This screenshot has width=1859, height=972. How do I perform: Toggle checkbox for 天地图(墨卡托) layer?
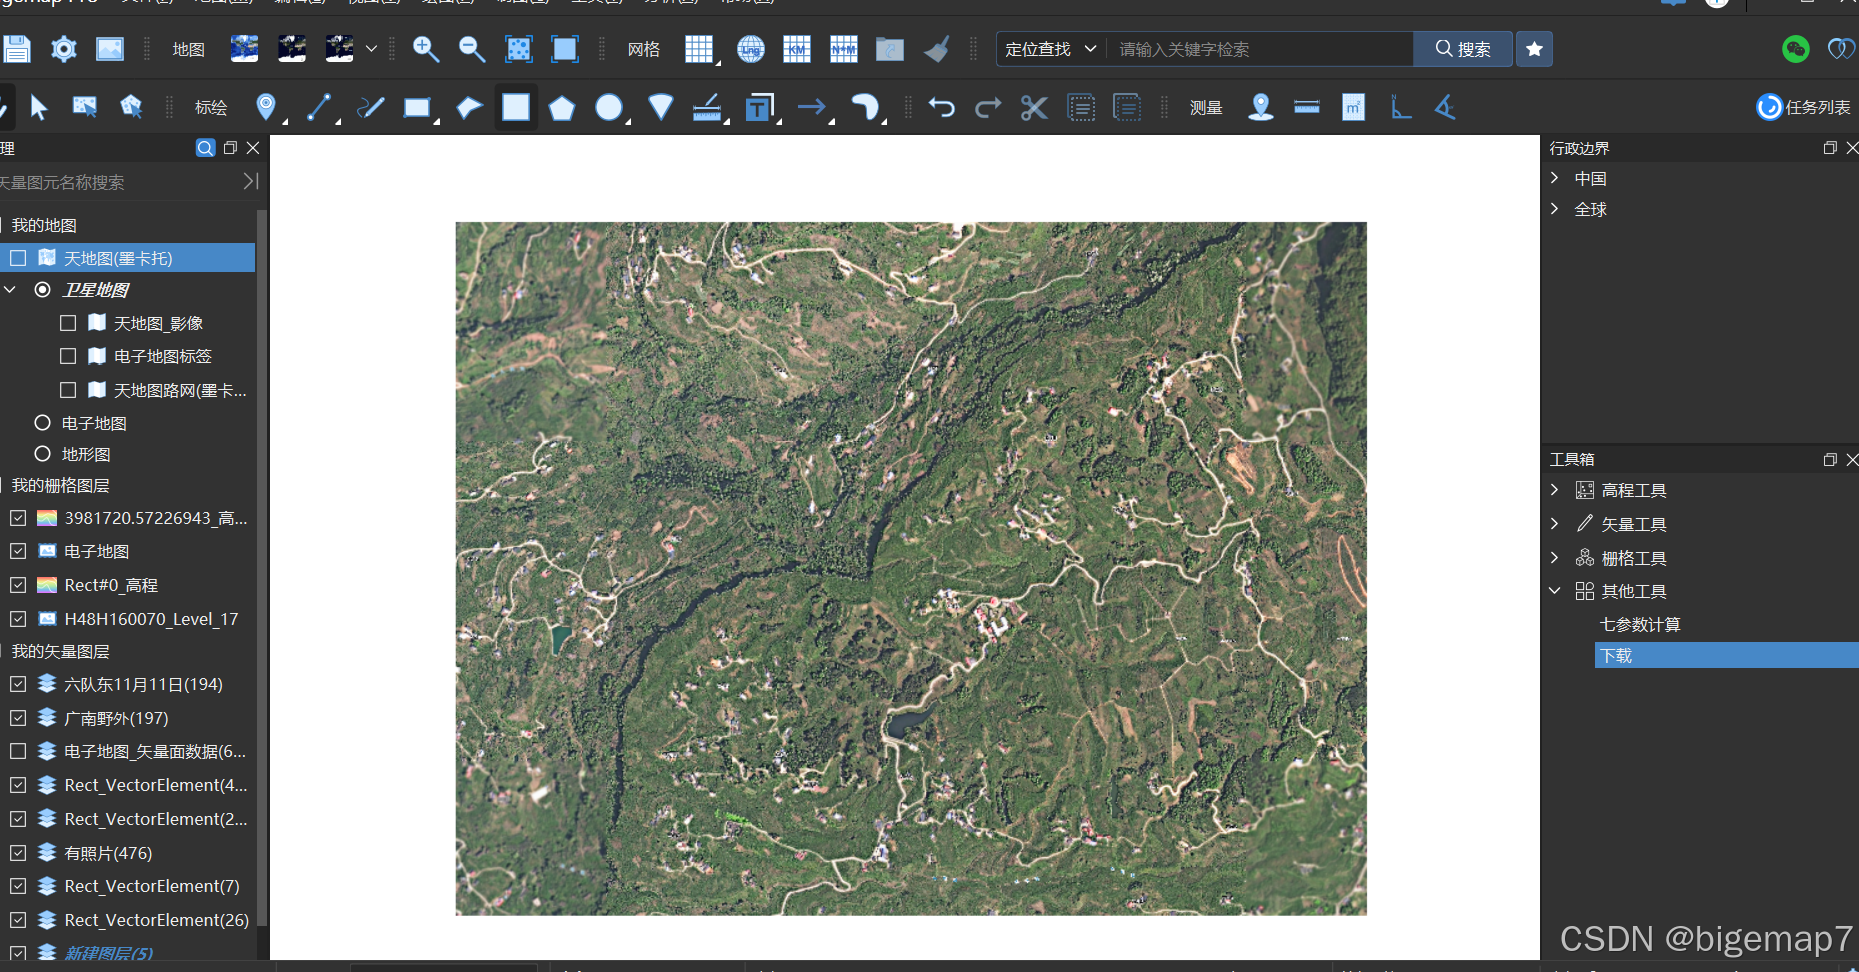click(x=18, y=258)
